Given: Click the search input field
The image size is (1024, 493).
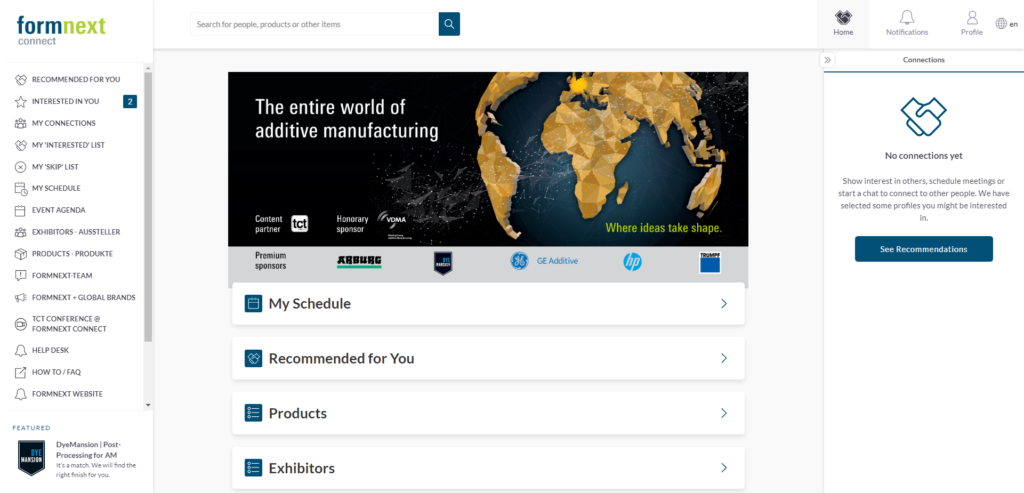Looking at the screenshot, I should pyautogui.click(x=314, y=24).
